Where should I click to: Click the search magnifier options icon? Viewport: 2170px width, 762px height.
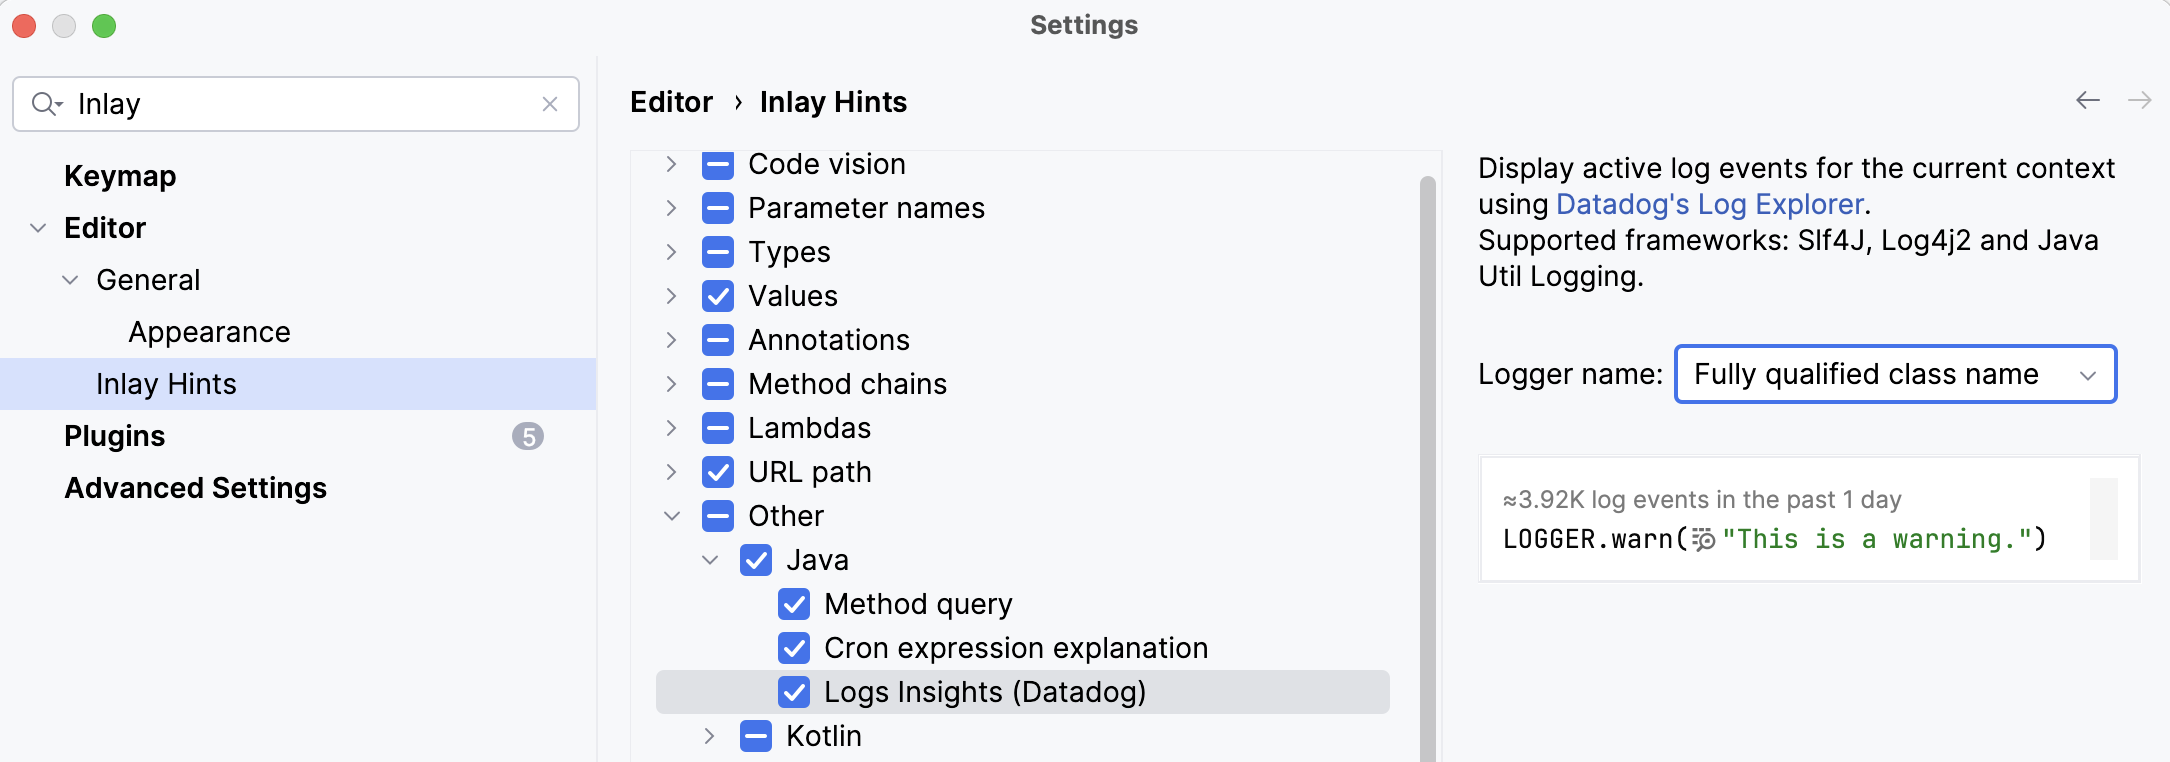[x=46, y=104]
